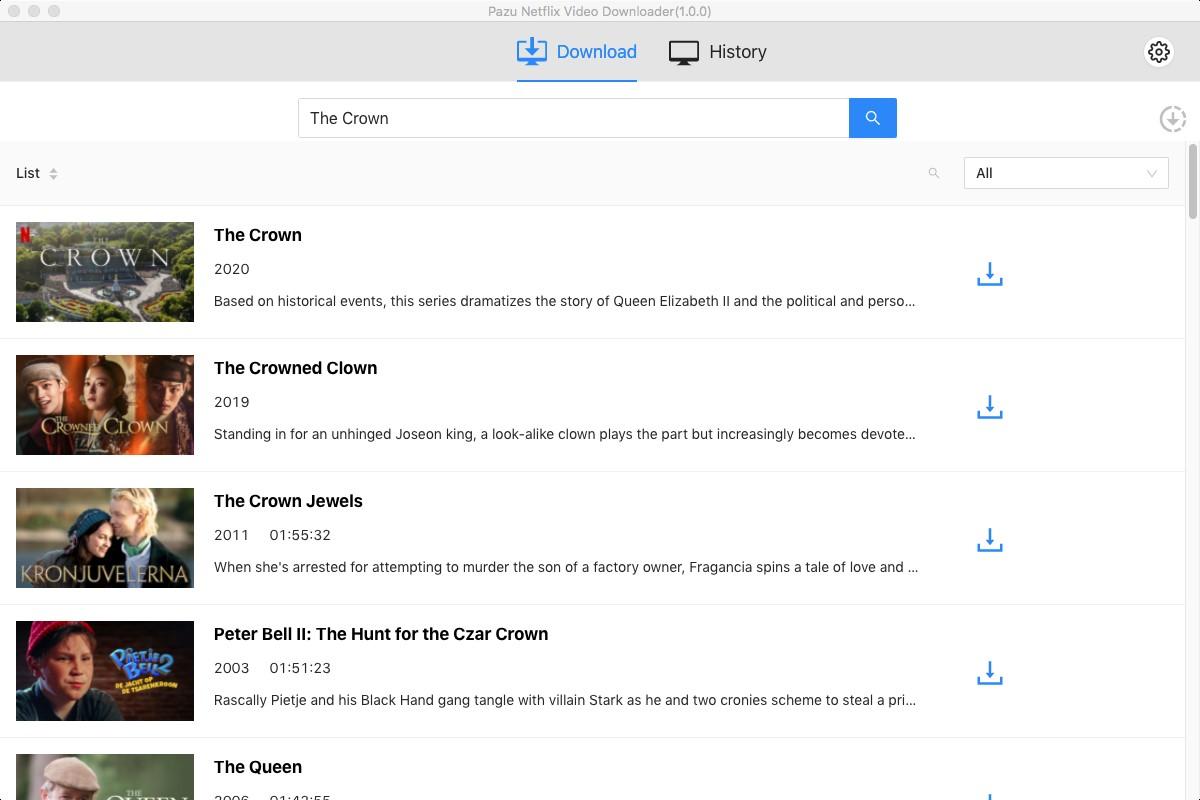Switch to the History tab
The width and height of the screenshot is (1200, 800).
coord(717,51)
